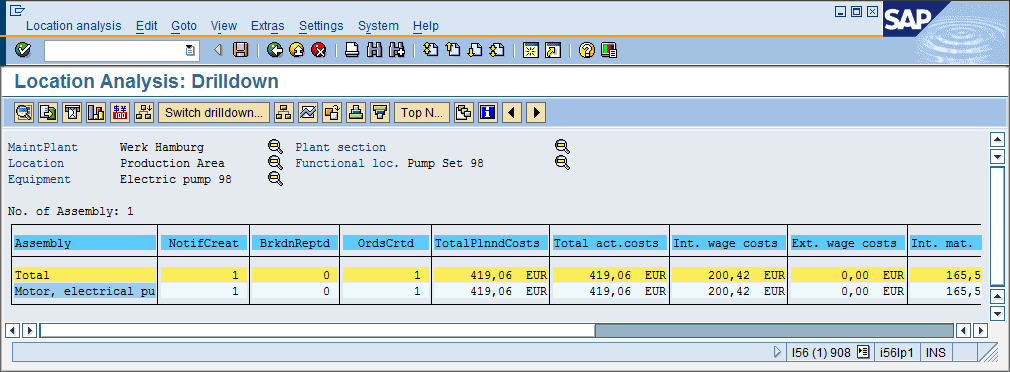Click the magnifier Choose detail toolbar icon
This screenshot has width=1010, height=372.
pos(24,113)
